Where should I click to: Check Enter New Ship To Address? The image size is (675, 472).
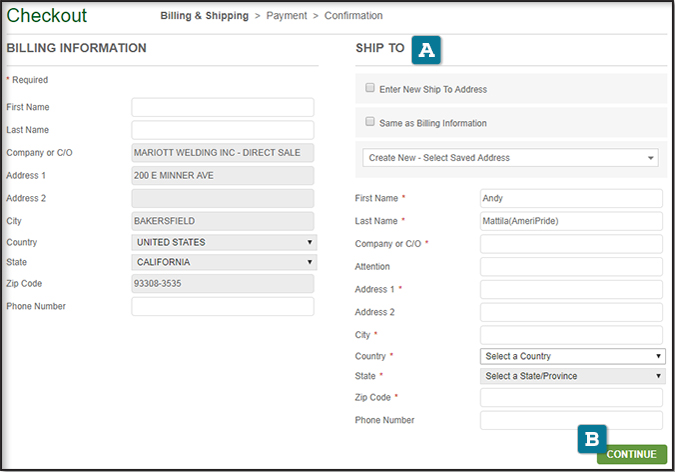tap(370, 89)
